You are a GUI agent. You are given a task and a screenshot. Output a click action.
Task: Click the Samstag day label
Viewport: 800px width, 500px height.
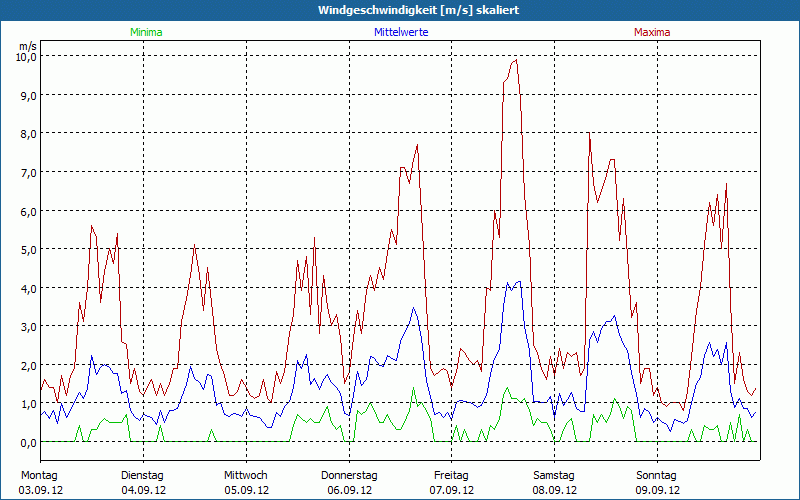(554, 476)
